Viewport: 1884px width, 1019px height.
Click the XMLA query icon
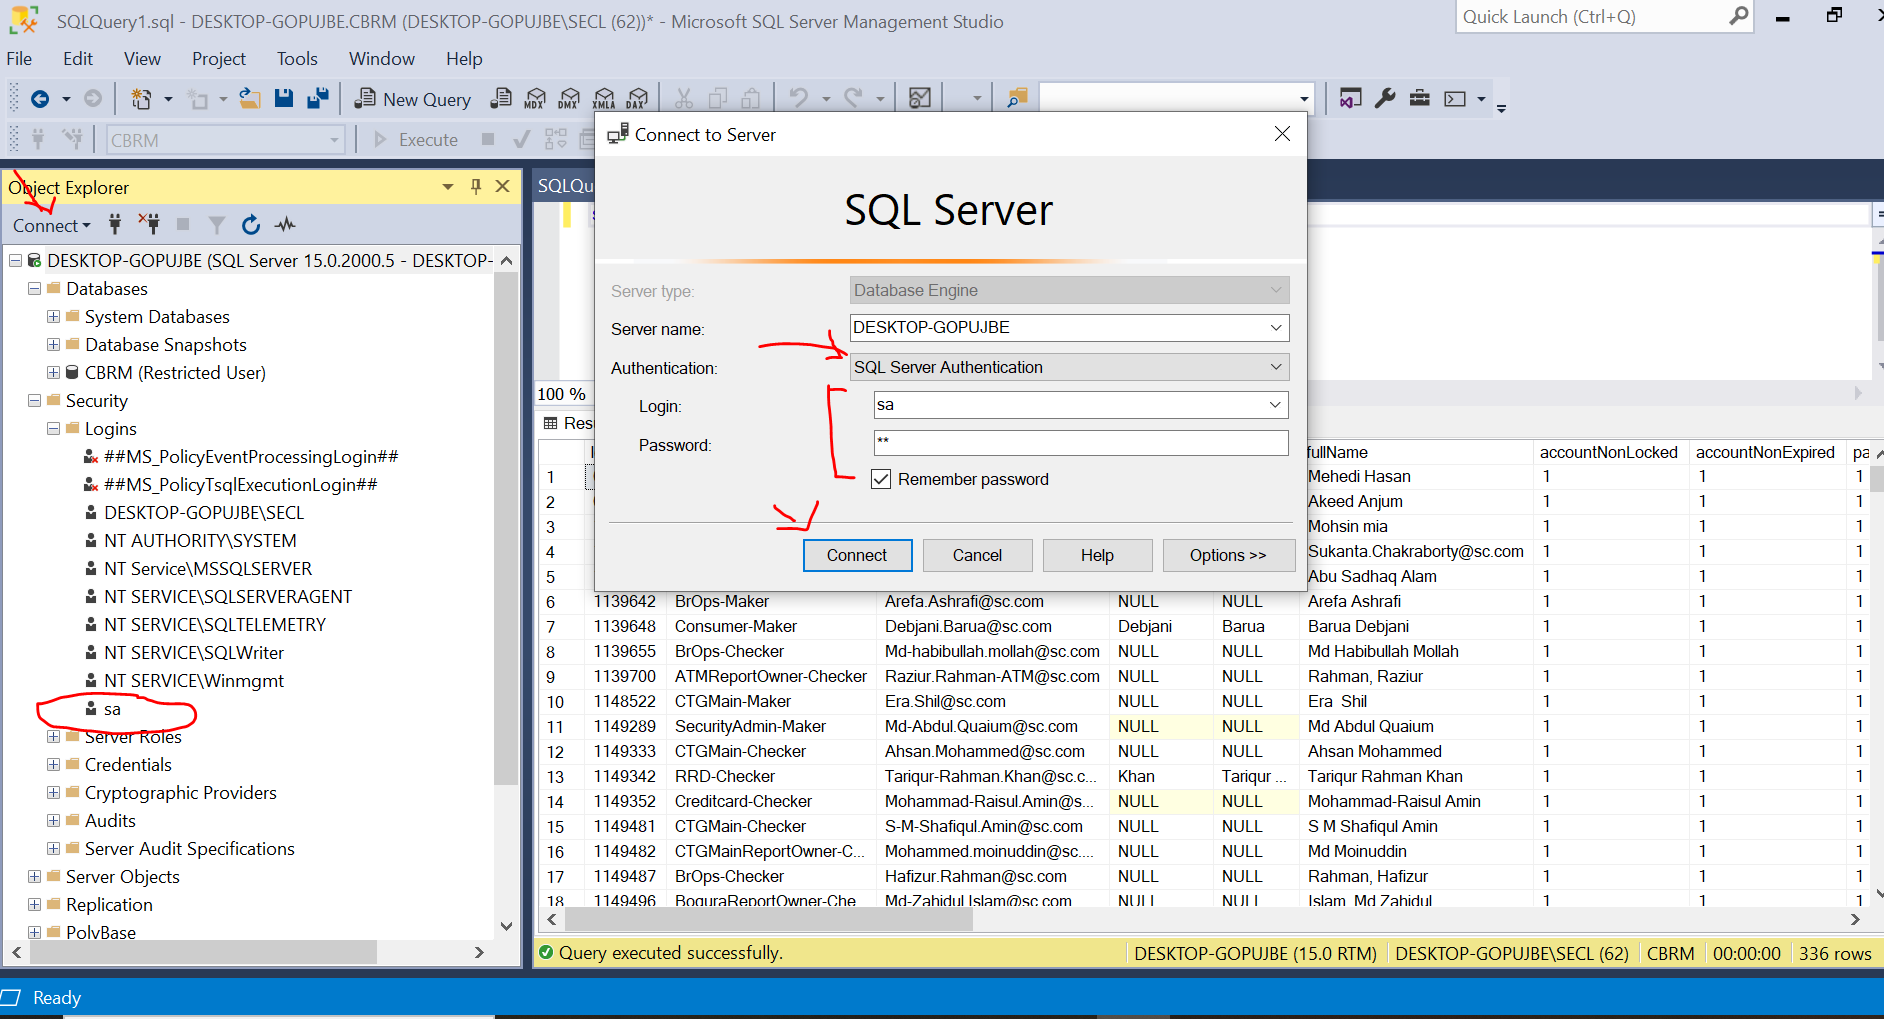point(604,98)
